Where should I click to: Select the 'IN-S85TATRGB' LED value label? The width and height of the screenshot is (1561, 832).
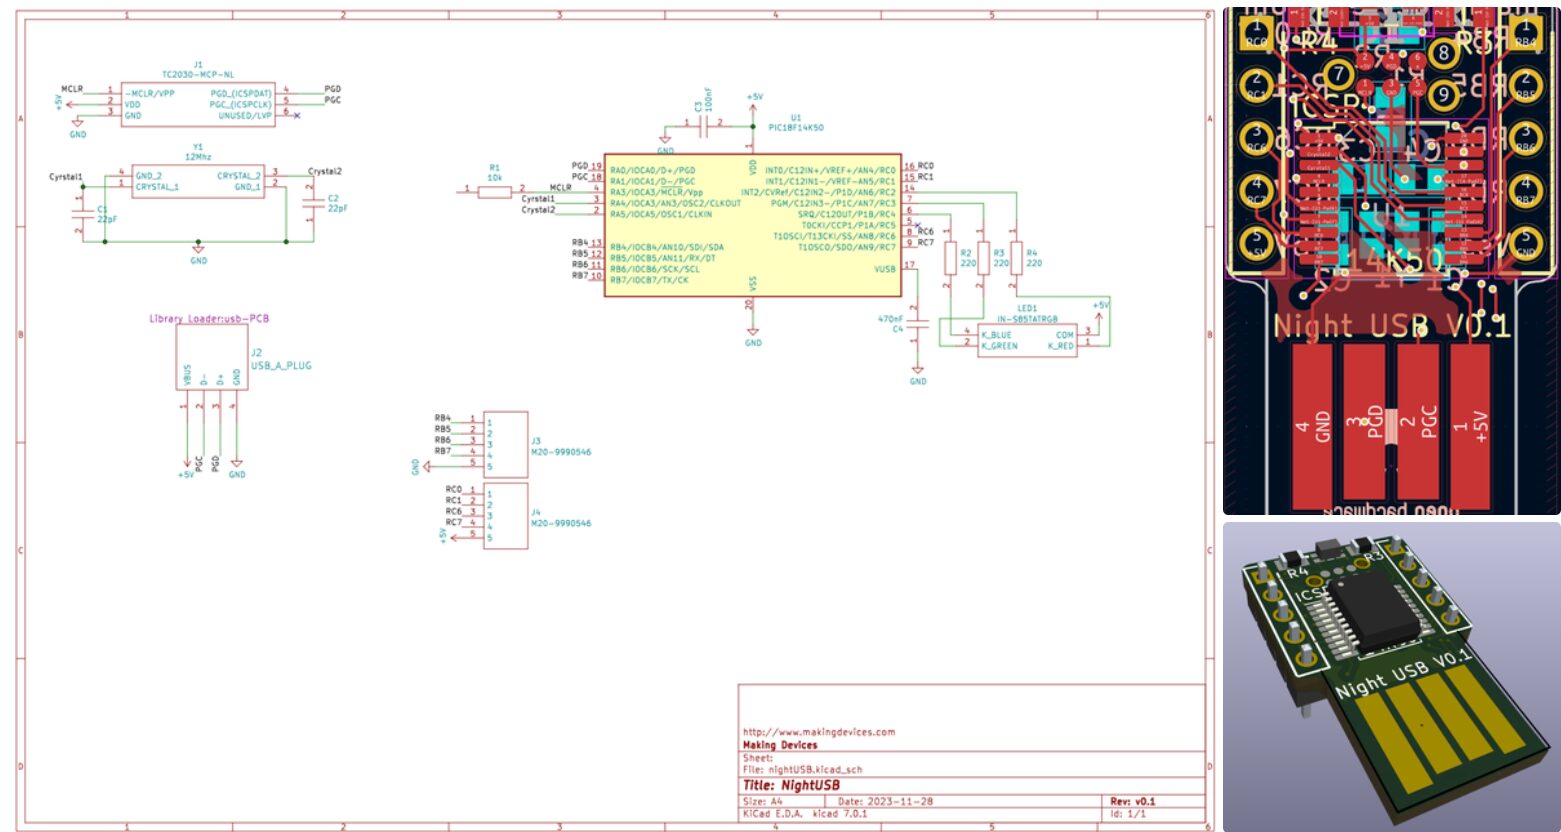click(x=1026, y=318)
